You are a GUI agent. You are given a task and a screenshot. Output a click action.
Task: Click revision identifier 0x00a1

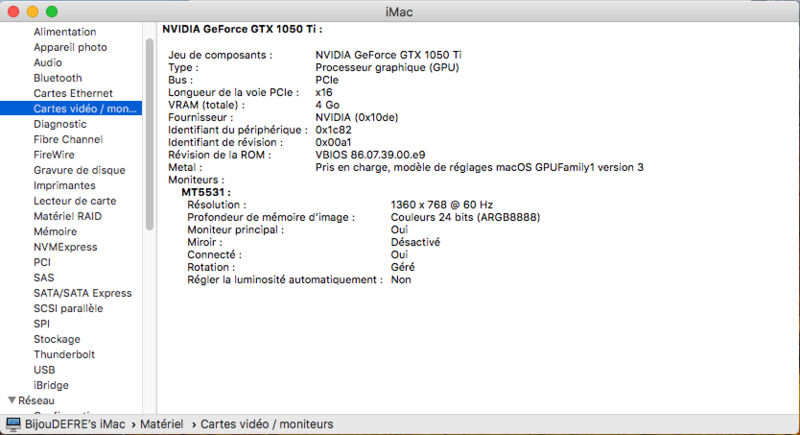pos(333,142)
